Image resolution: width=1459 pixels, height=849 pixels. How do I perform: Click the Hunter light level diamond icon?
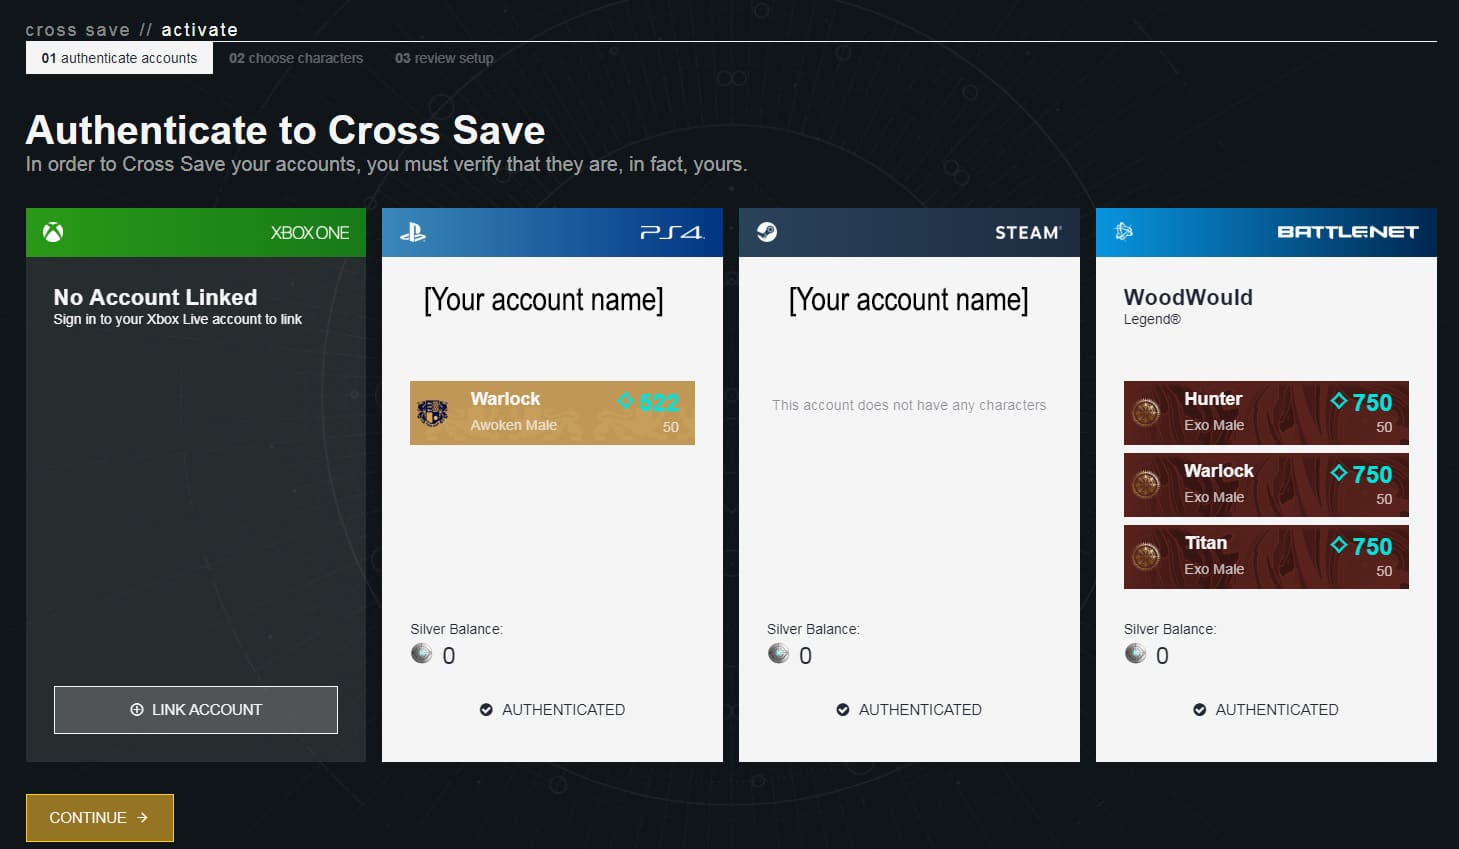(x=1339, y=401)
